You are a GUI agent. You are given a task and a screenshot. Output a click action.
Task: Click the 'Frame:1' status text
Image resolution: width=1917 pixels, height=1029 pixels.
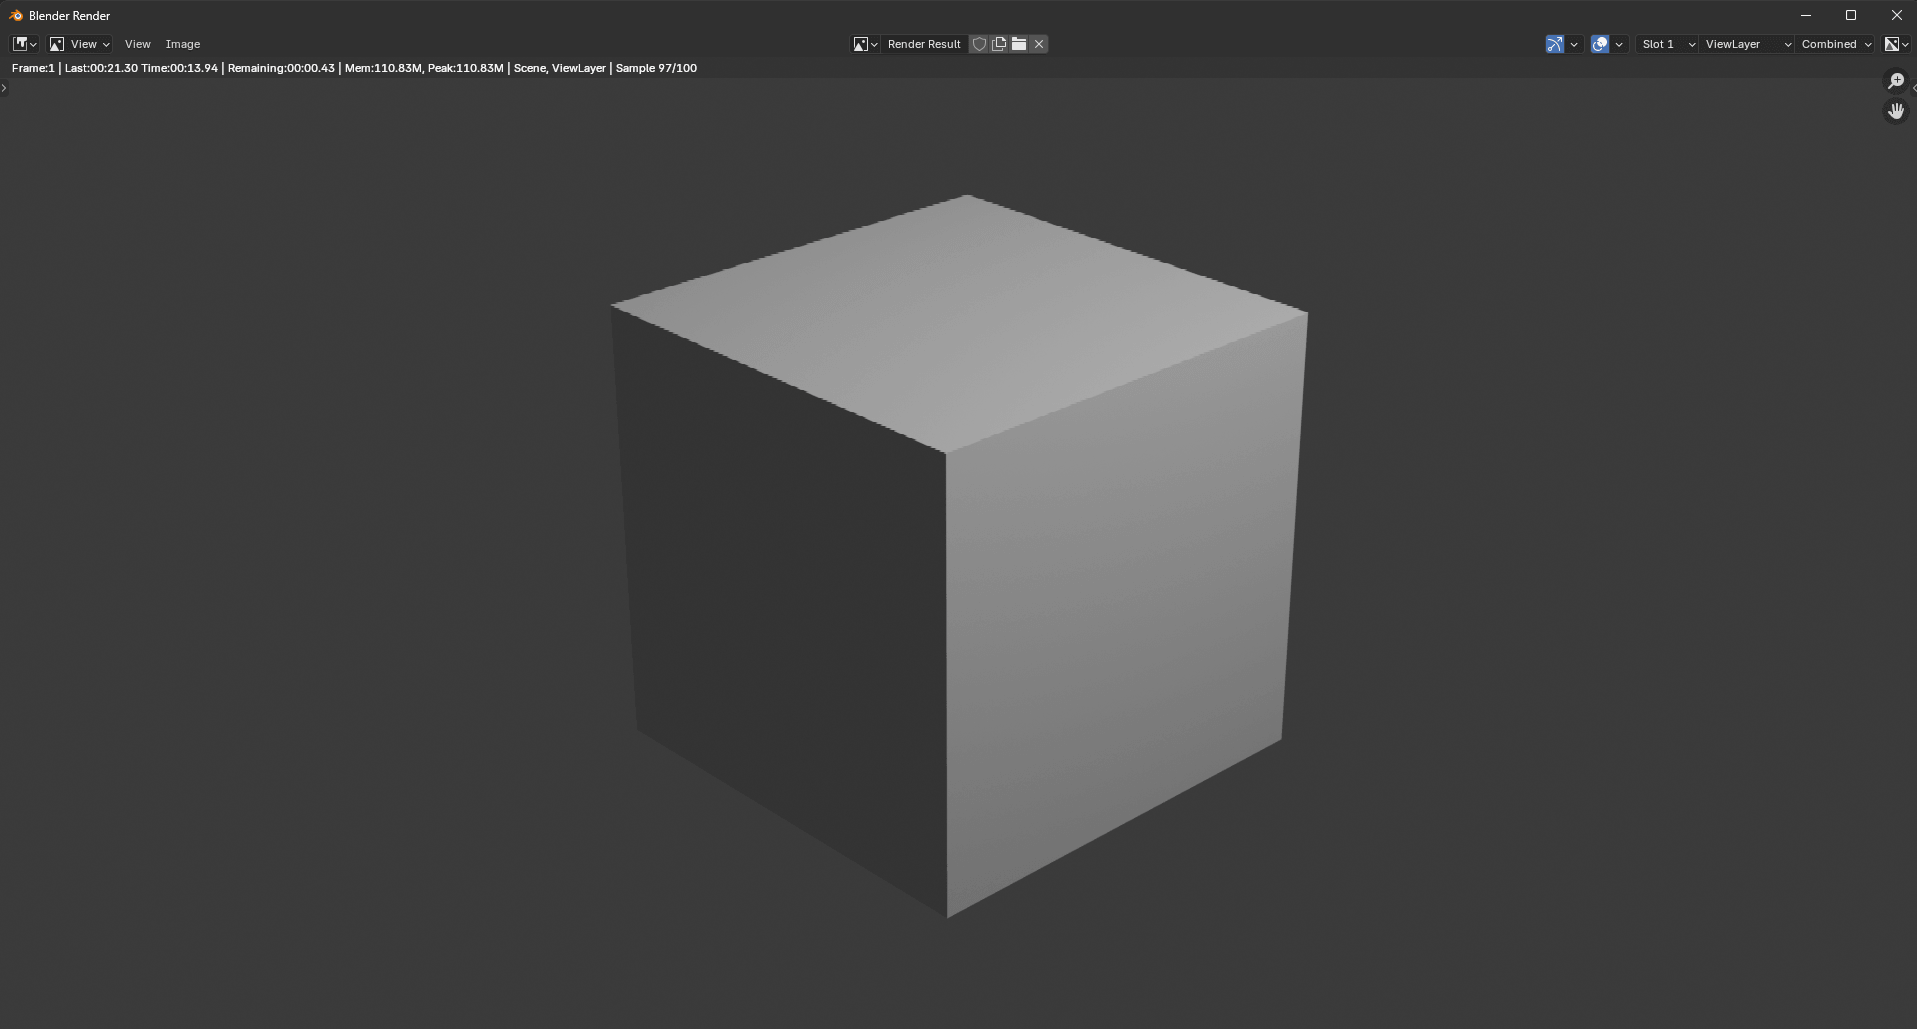click(33, 68)
